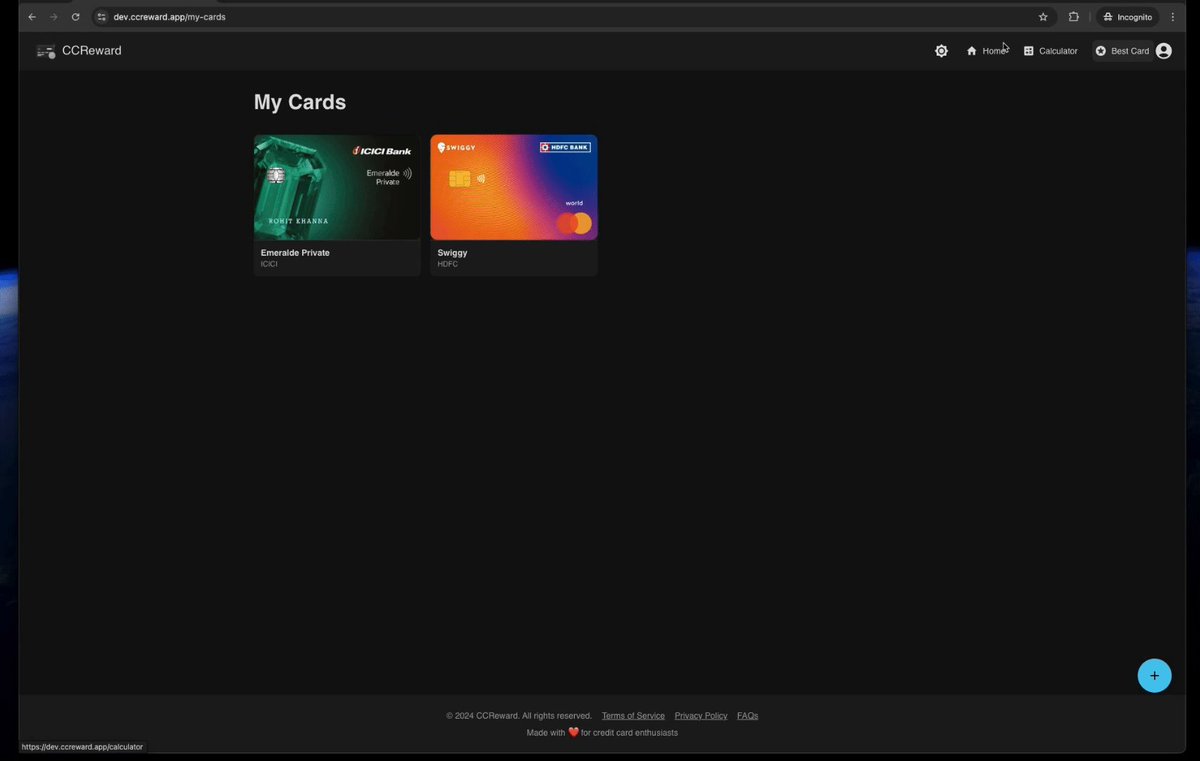The image size is (1200, 761).
Task: Go forward using browser forward arrow
Action: [54, 17]
